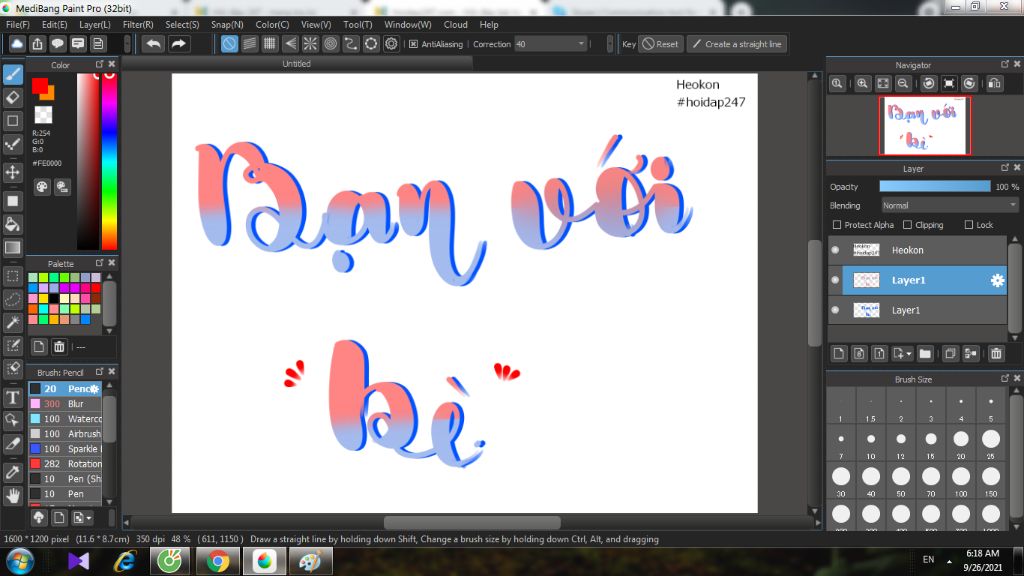This screenshot has height=576, width=1024.
Task: Click the Navigator preview thumbnail
Action: point(924,125)
